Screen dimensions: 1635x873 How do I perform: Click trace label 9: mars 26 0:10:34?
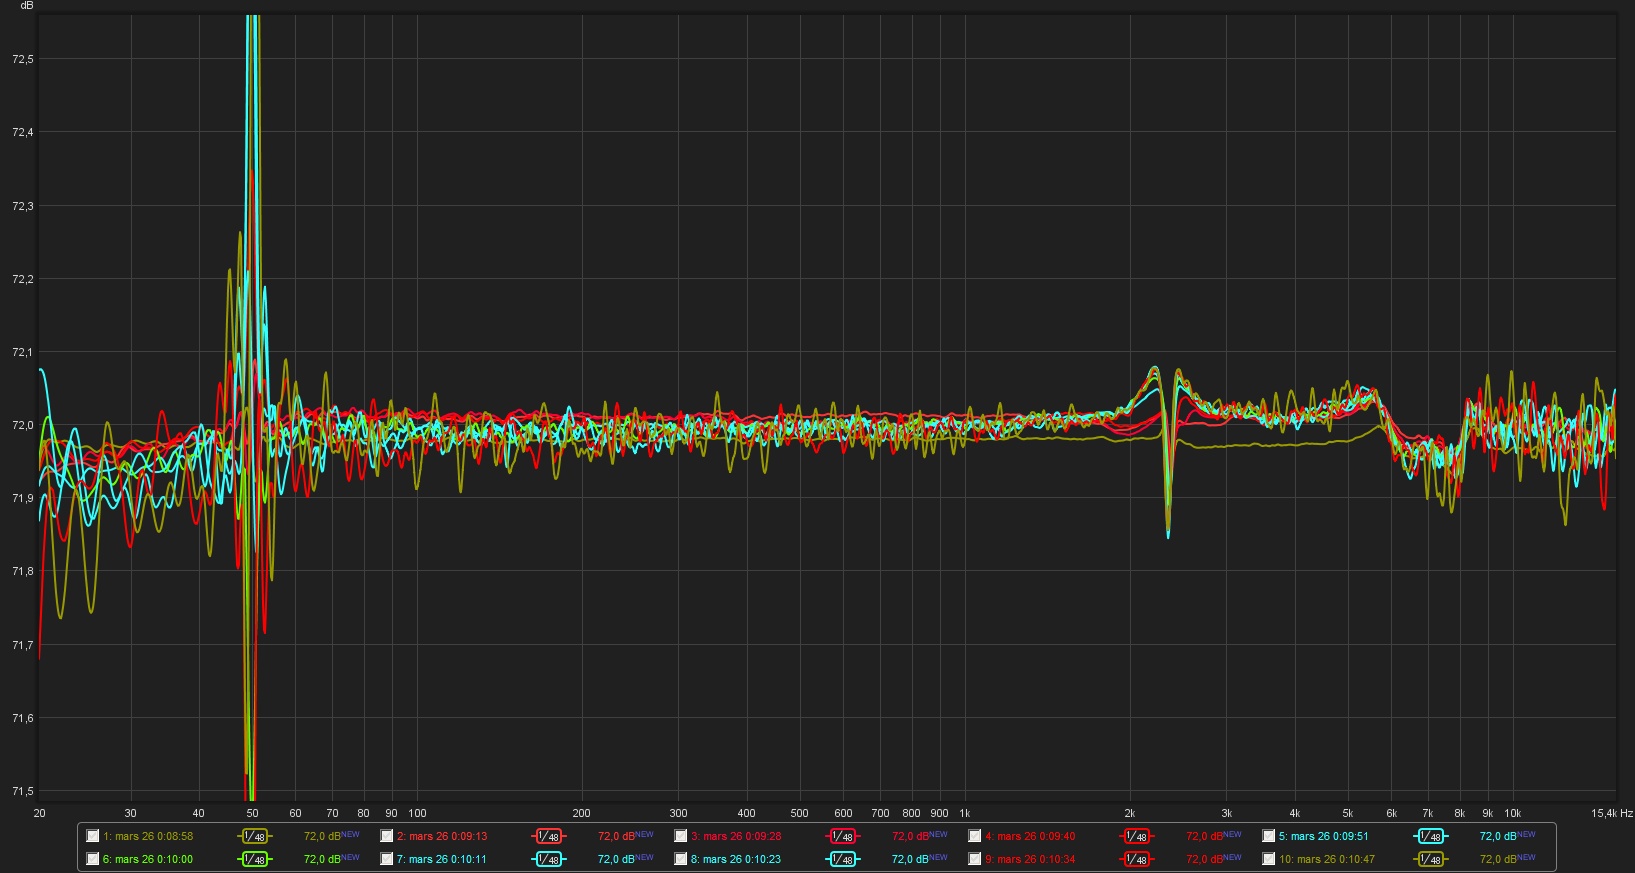(1030, 859)
